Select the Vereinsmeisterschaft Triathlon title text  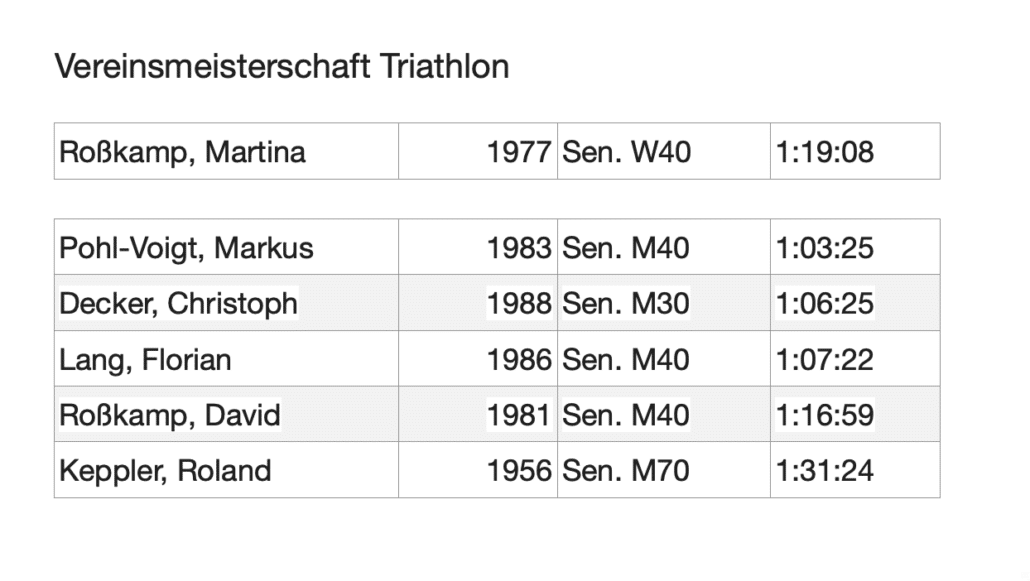pos(282,66)
